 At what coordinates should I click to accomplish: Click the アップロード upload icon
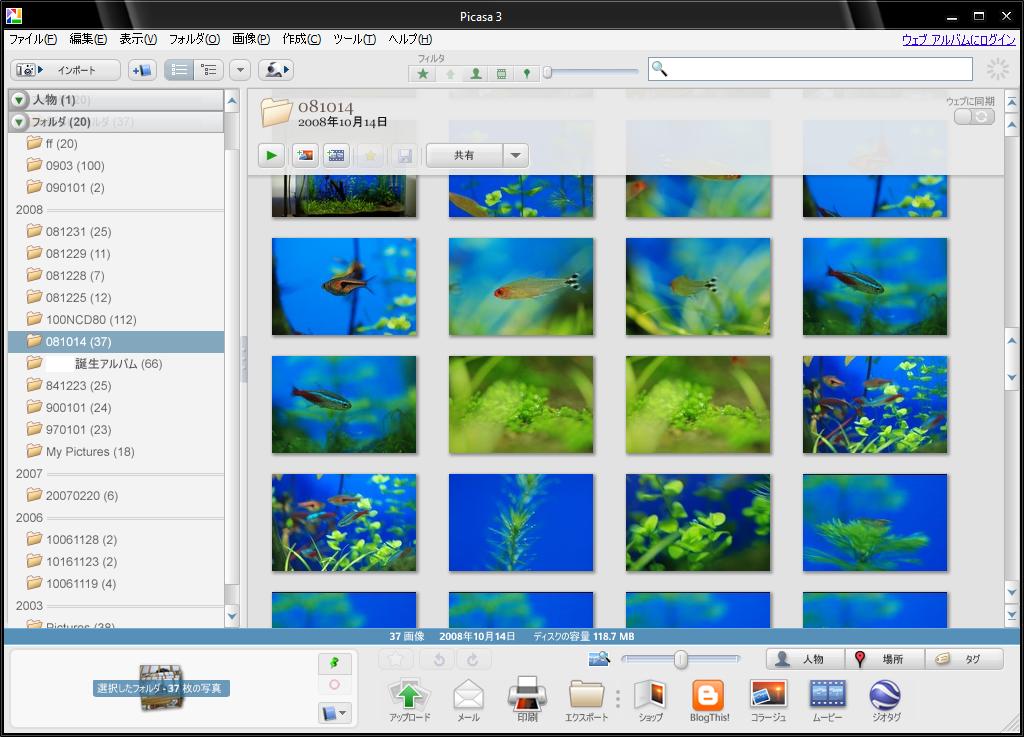(x=409, y=699)
